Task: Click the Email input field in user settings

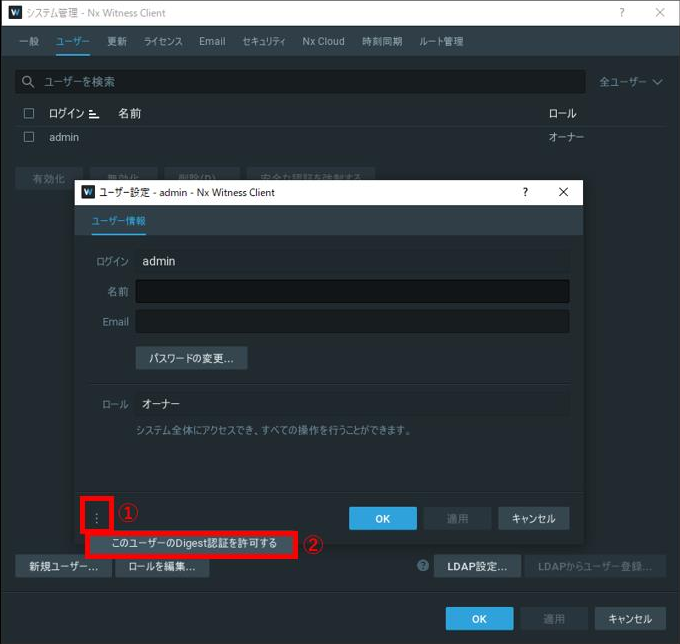Action: pyautogui.click(x=352, y=321)
